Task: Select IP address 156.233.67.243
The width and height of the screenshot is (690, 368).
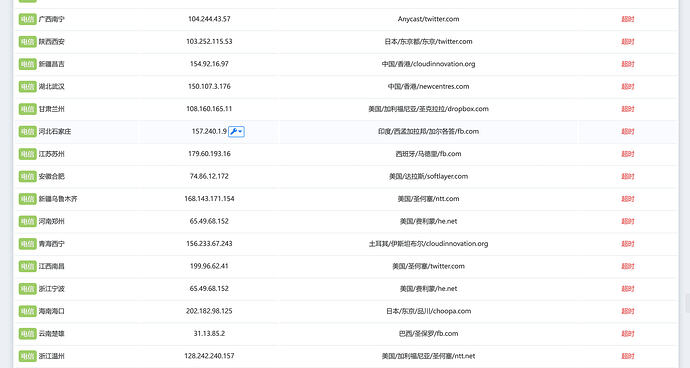Action: click(x=209, y=243)
